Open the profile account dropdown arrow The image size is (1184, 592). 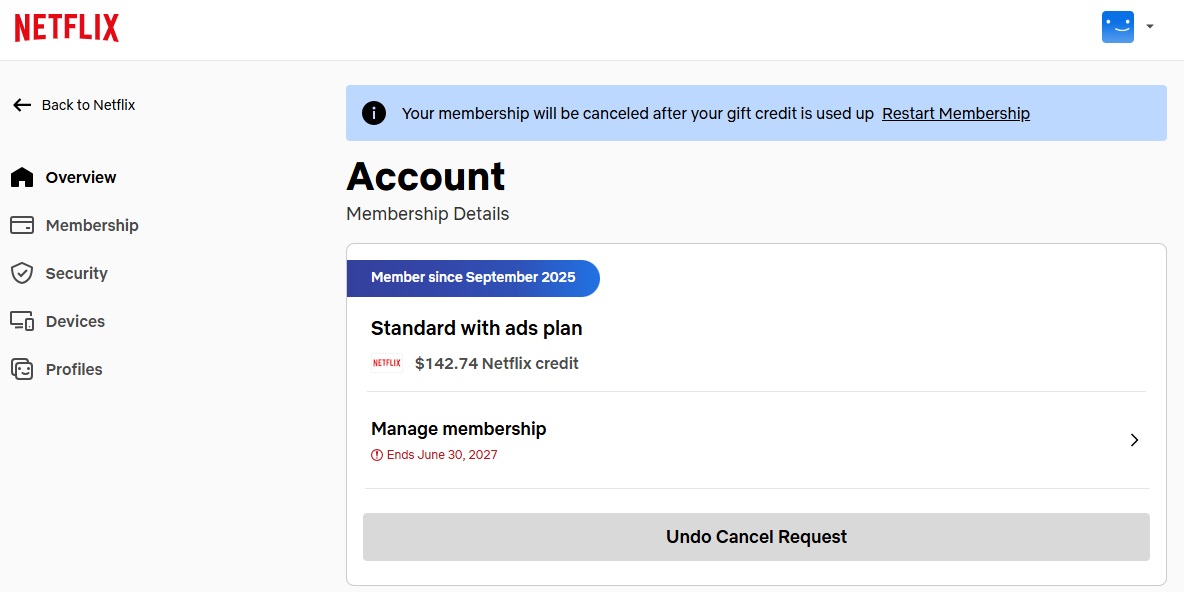coord(1150,28)
